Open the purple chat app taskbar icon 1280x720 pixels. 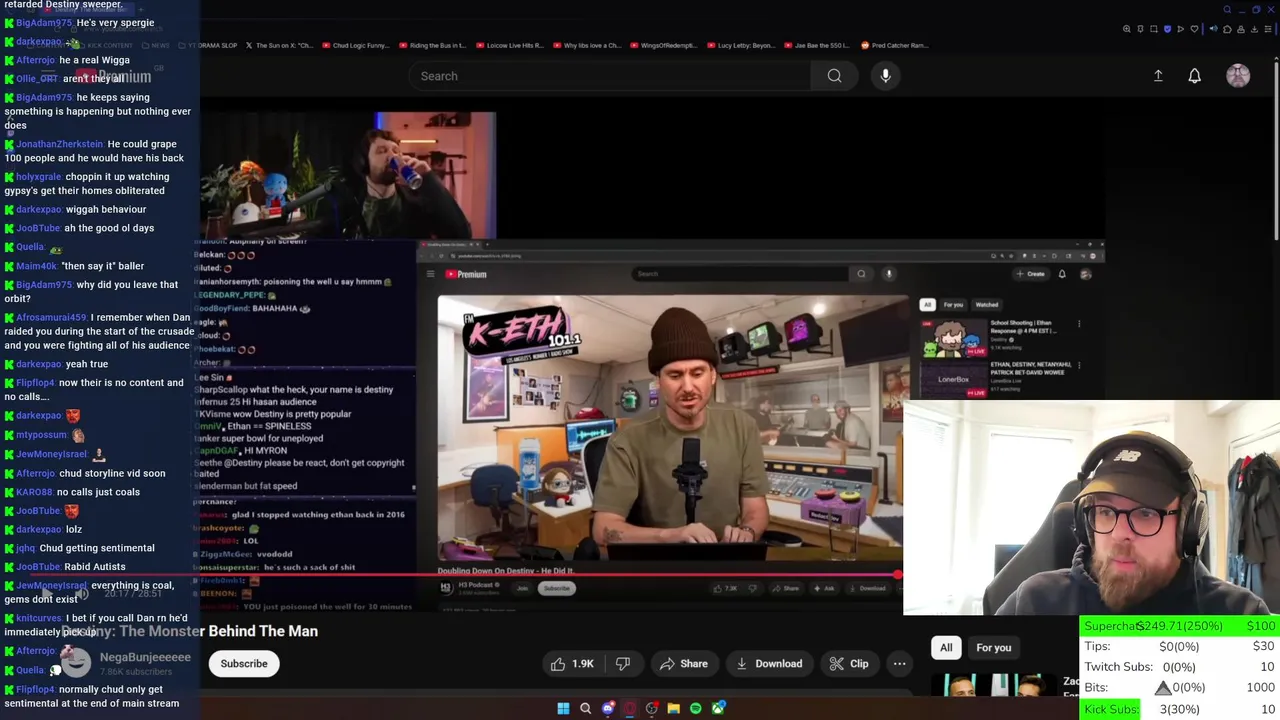pos(608,709)
